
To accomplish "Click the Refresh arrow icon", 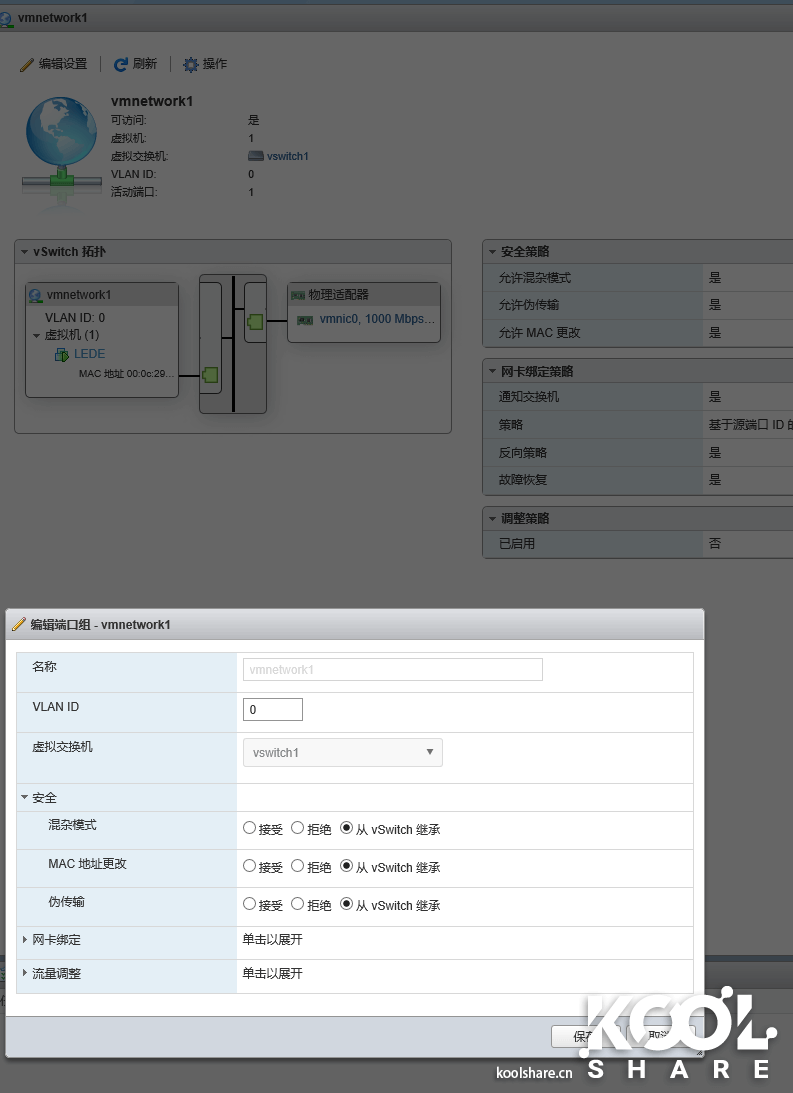I will 121,64.
